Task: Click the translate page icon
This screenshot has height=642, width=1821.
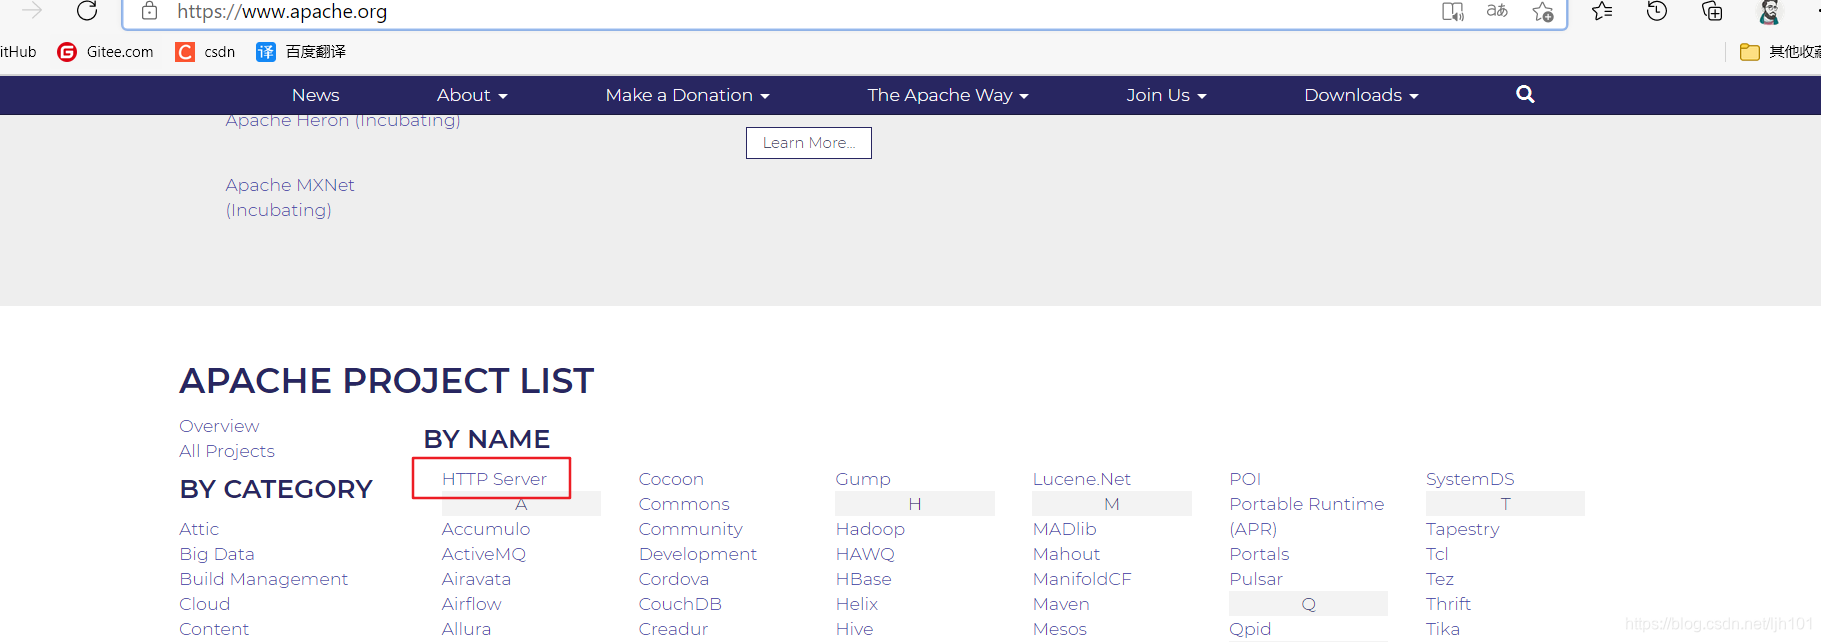Action: tap(1497, 11)
